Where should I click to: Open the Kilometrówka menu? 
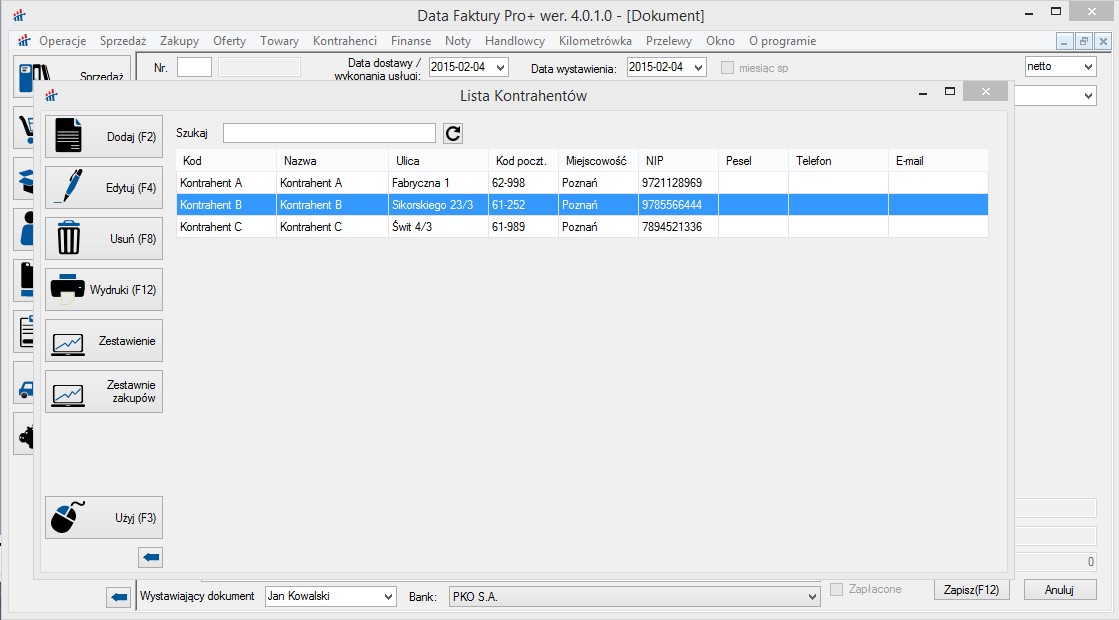pyautogui.click(x=595, y=41)
